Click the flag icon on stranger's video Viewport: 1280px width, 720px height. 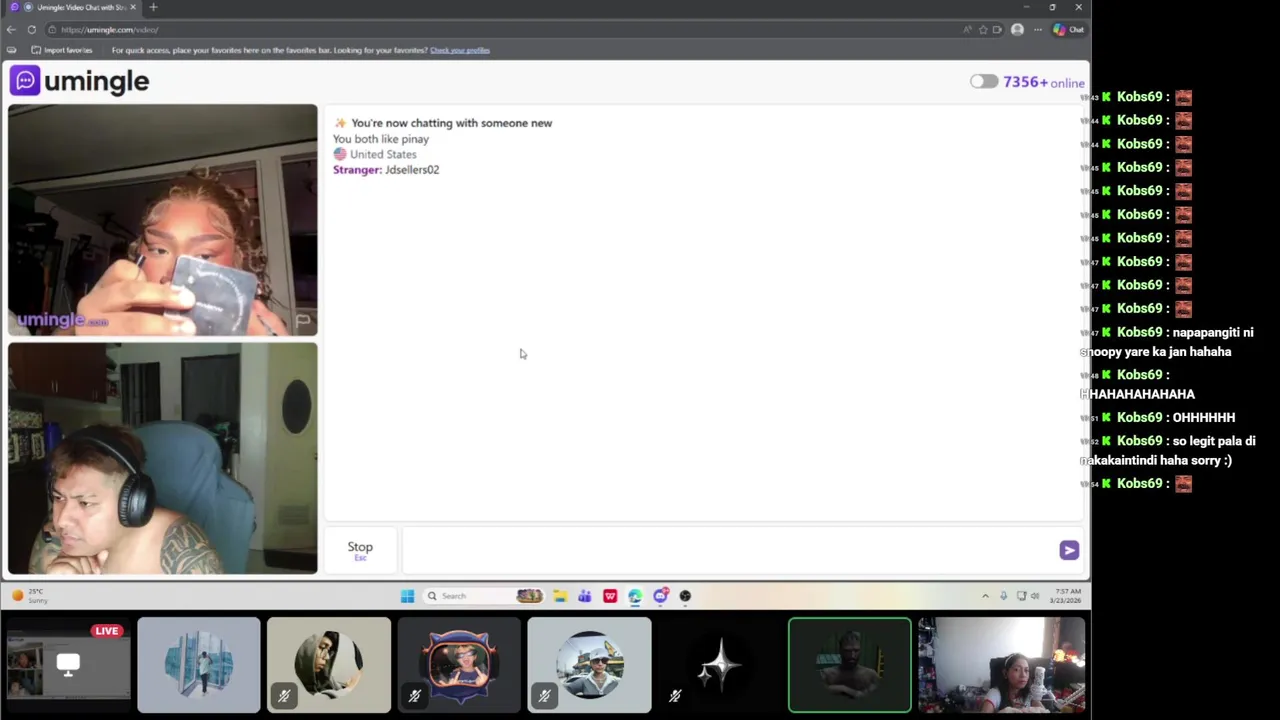point(302,321)
